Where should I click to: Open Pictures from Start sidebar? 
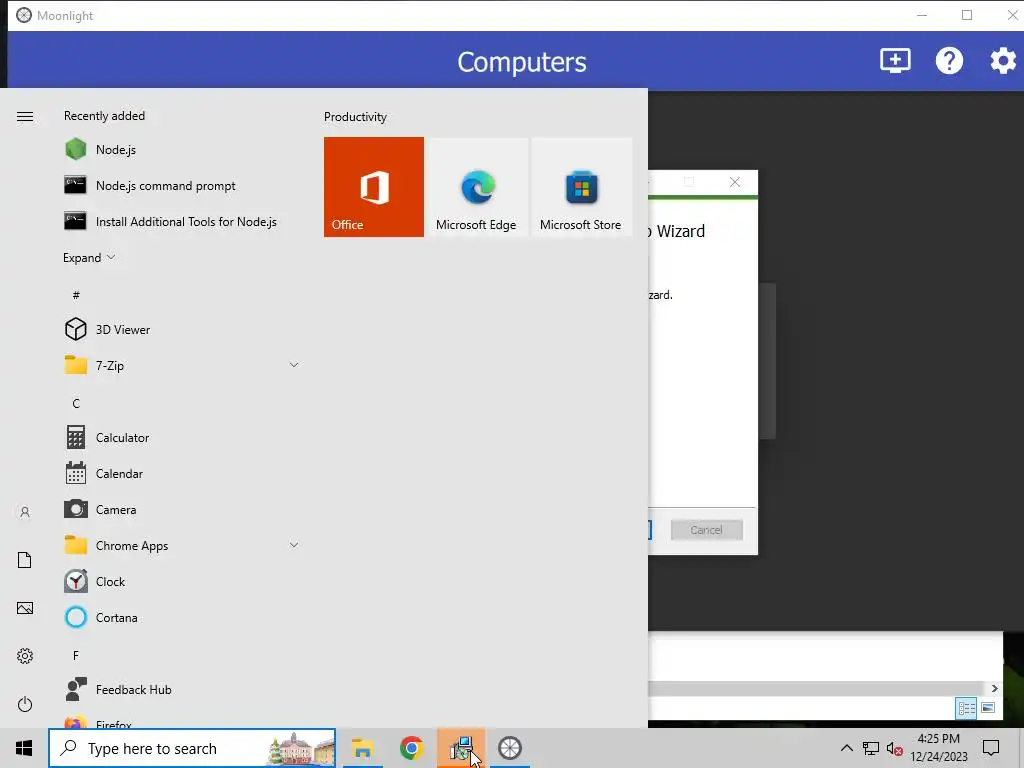coord(25,608)
